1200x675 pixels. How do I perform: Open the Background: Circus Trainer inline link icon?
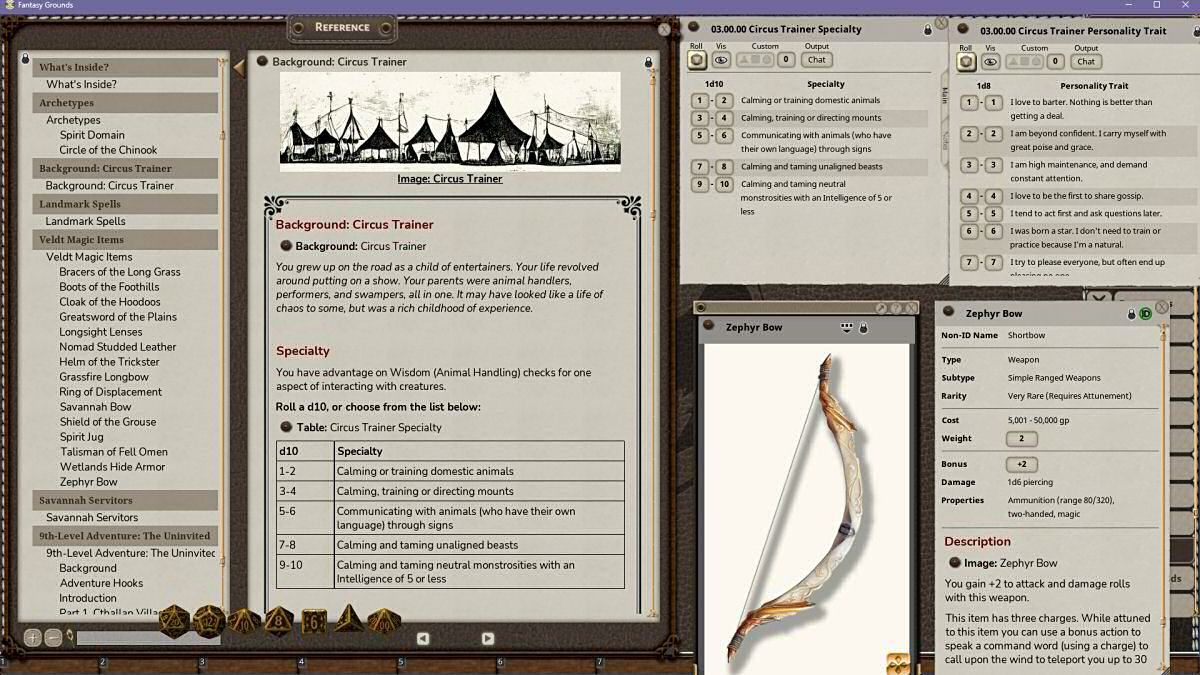point(286,246)
